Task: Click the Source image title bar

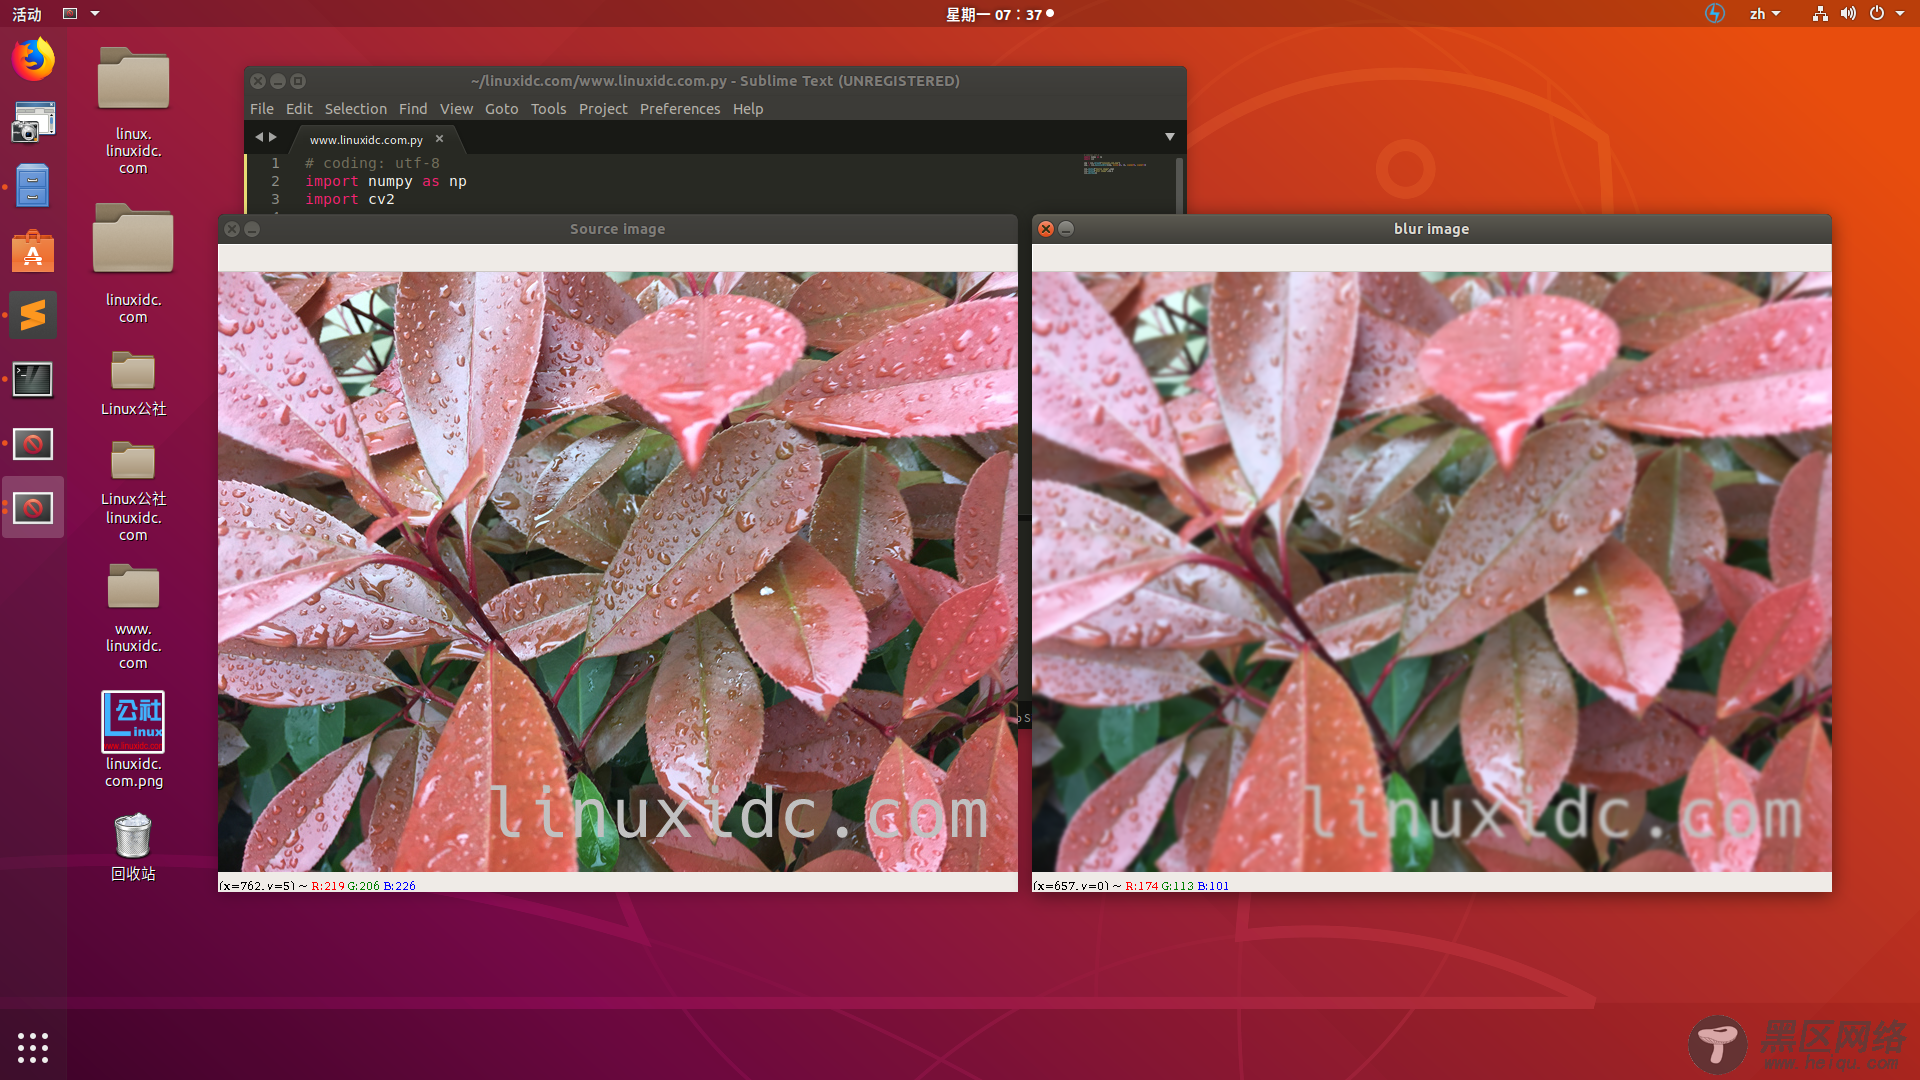Action: point(618,229)
